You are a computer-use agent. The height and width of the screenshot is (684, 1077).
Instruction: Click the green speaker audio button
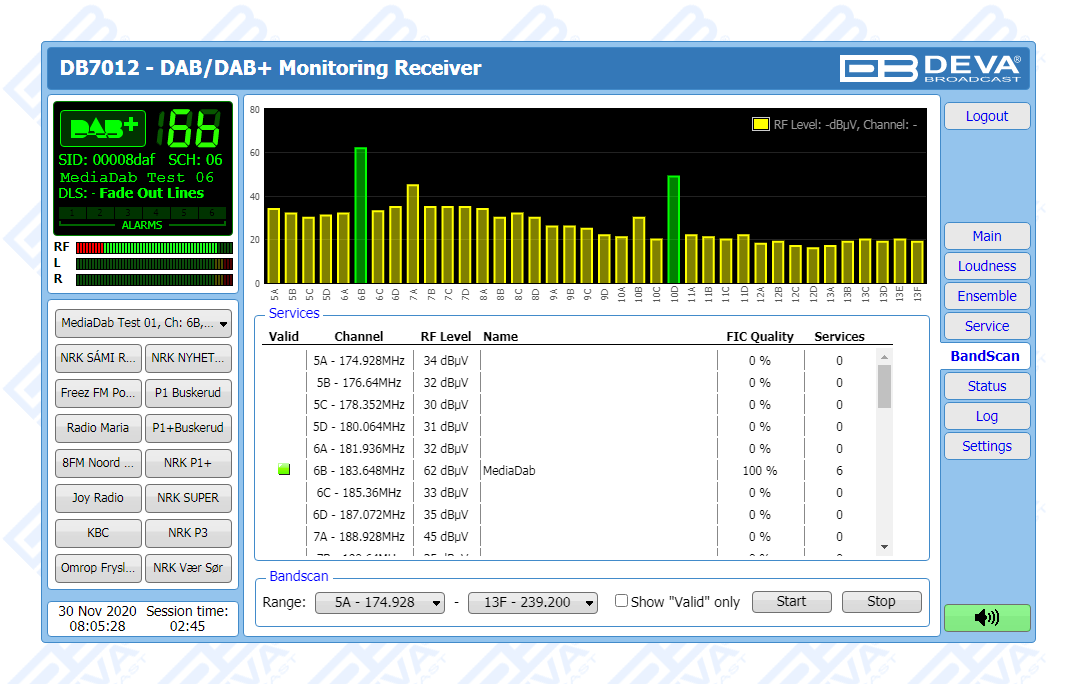coord(986,618)
